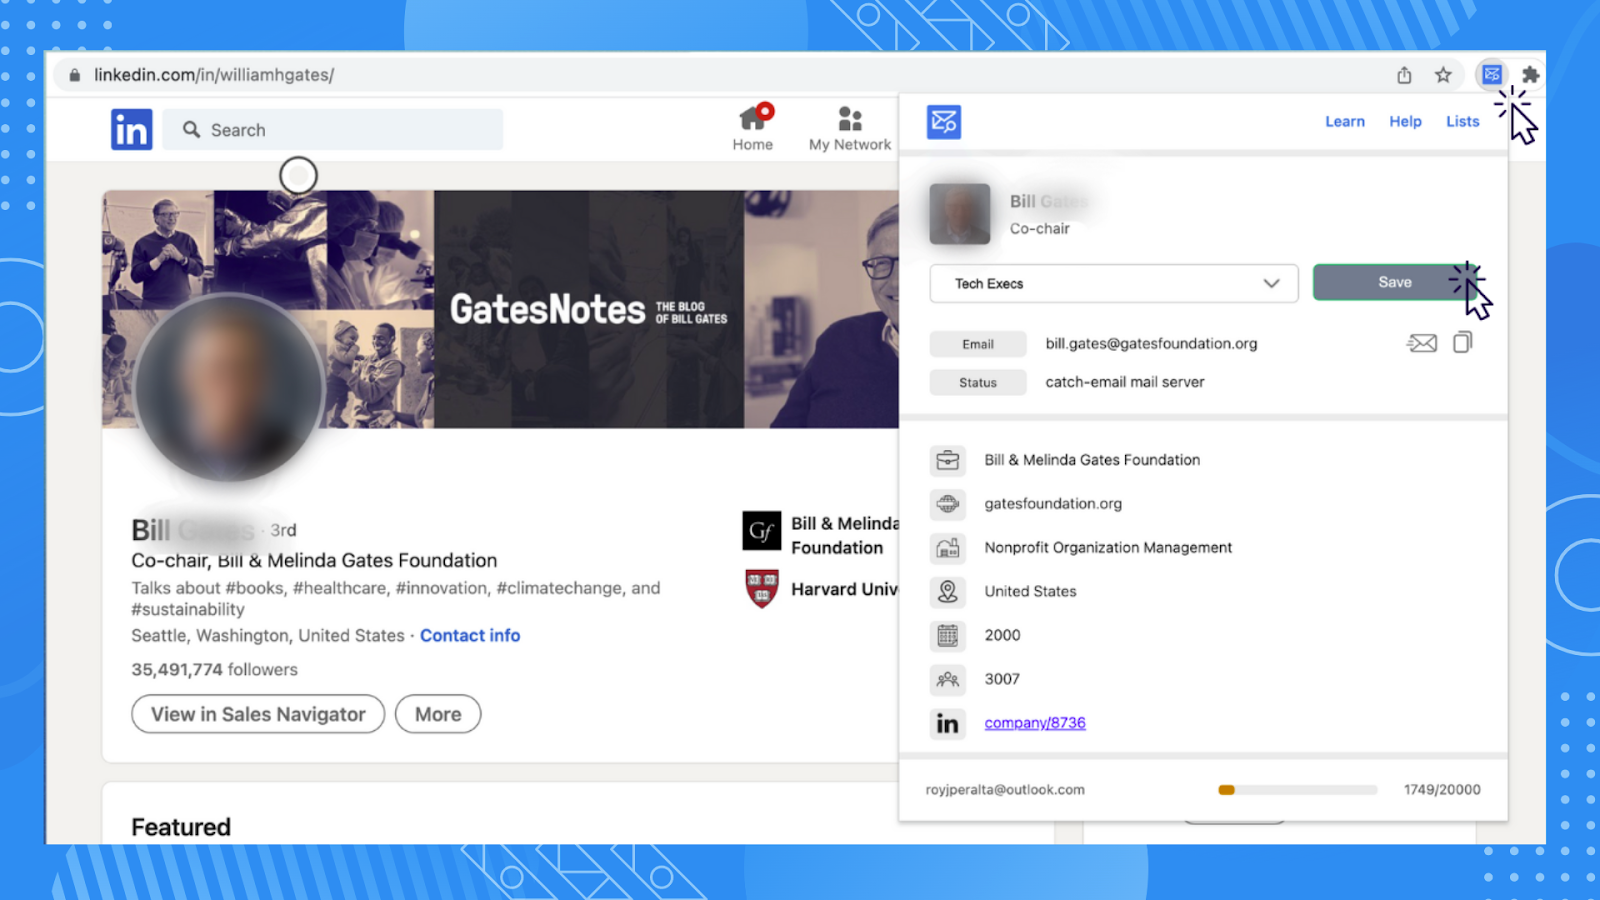This screenshot has width=1600, height=900.
Task: Click Nonprofit Organization Management text
Action: (x=1108, y=548)
